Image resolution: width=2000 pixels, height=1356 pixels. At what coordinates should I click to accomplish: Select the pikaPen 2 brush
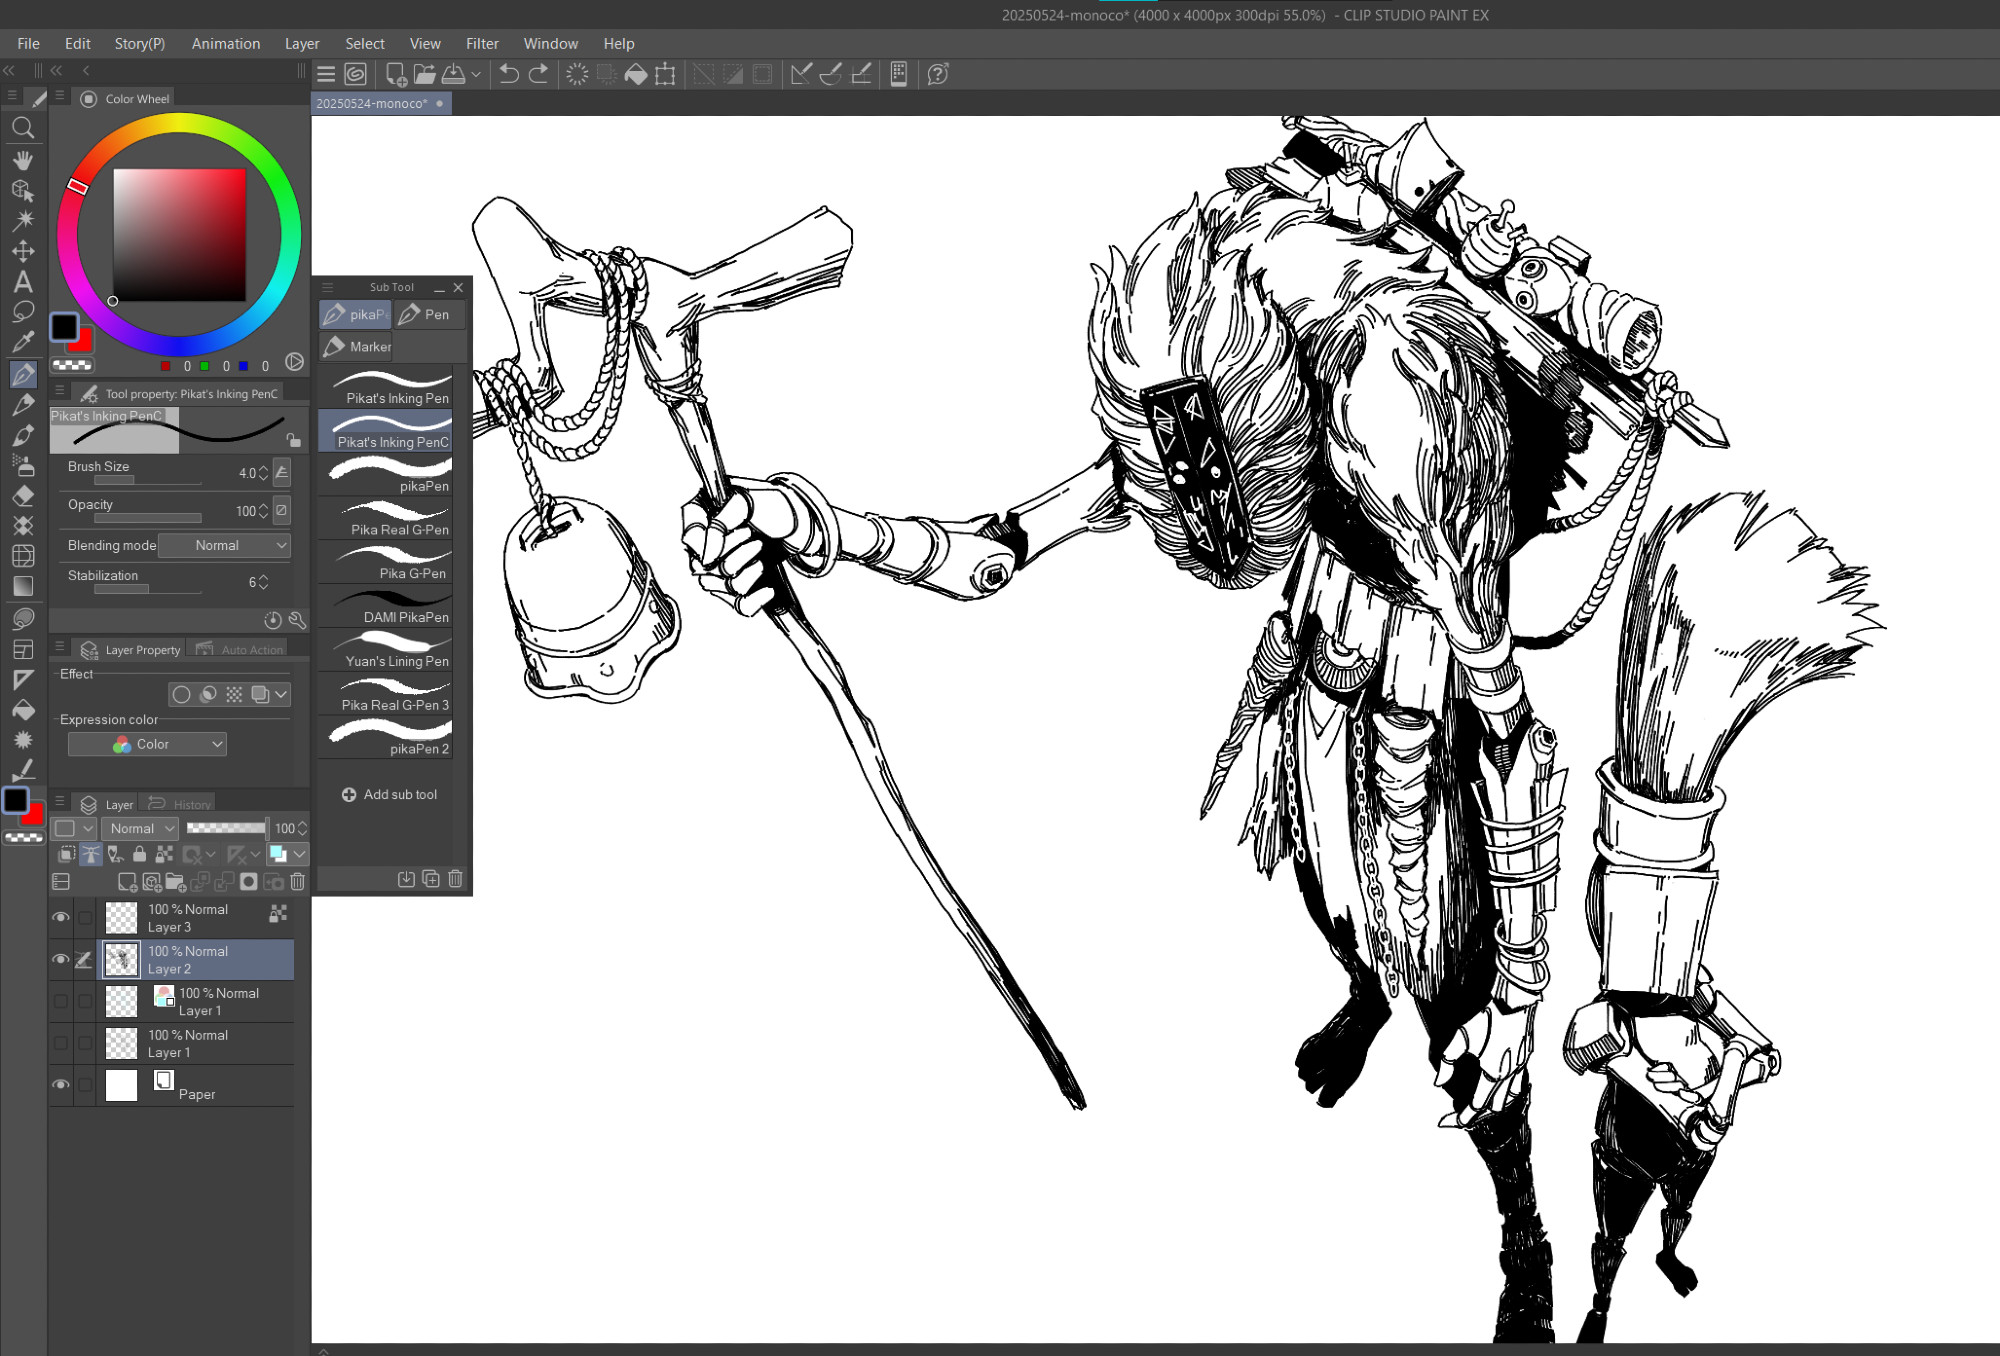[x=386, y=738]
